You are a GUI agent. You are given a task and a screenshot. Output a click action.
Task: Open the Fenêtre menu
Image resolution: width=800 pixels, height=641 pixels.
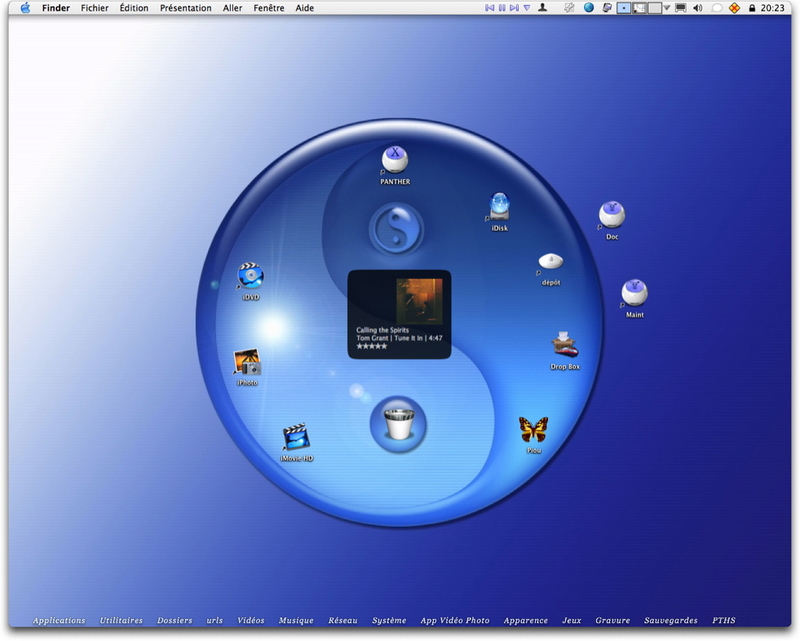269,8
